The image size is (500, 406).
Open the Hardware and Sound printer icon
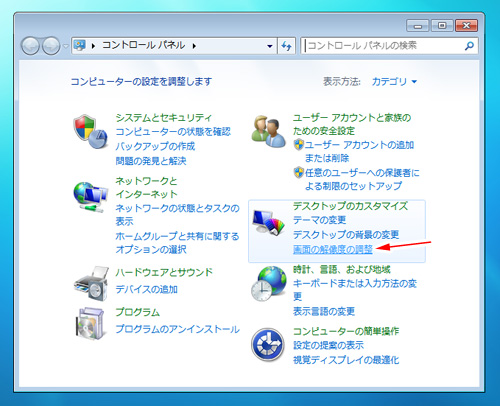point(91,283)
